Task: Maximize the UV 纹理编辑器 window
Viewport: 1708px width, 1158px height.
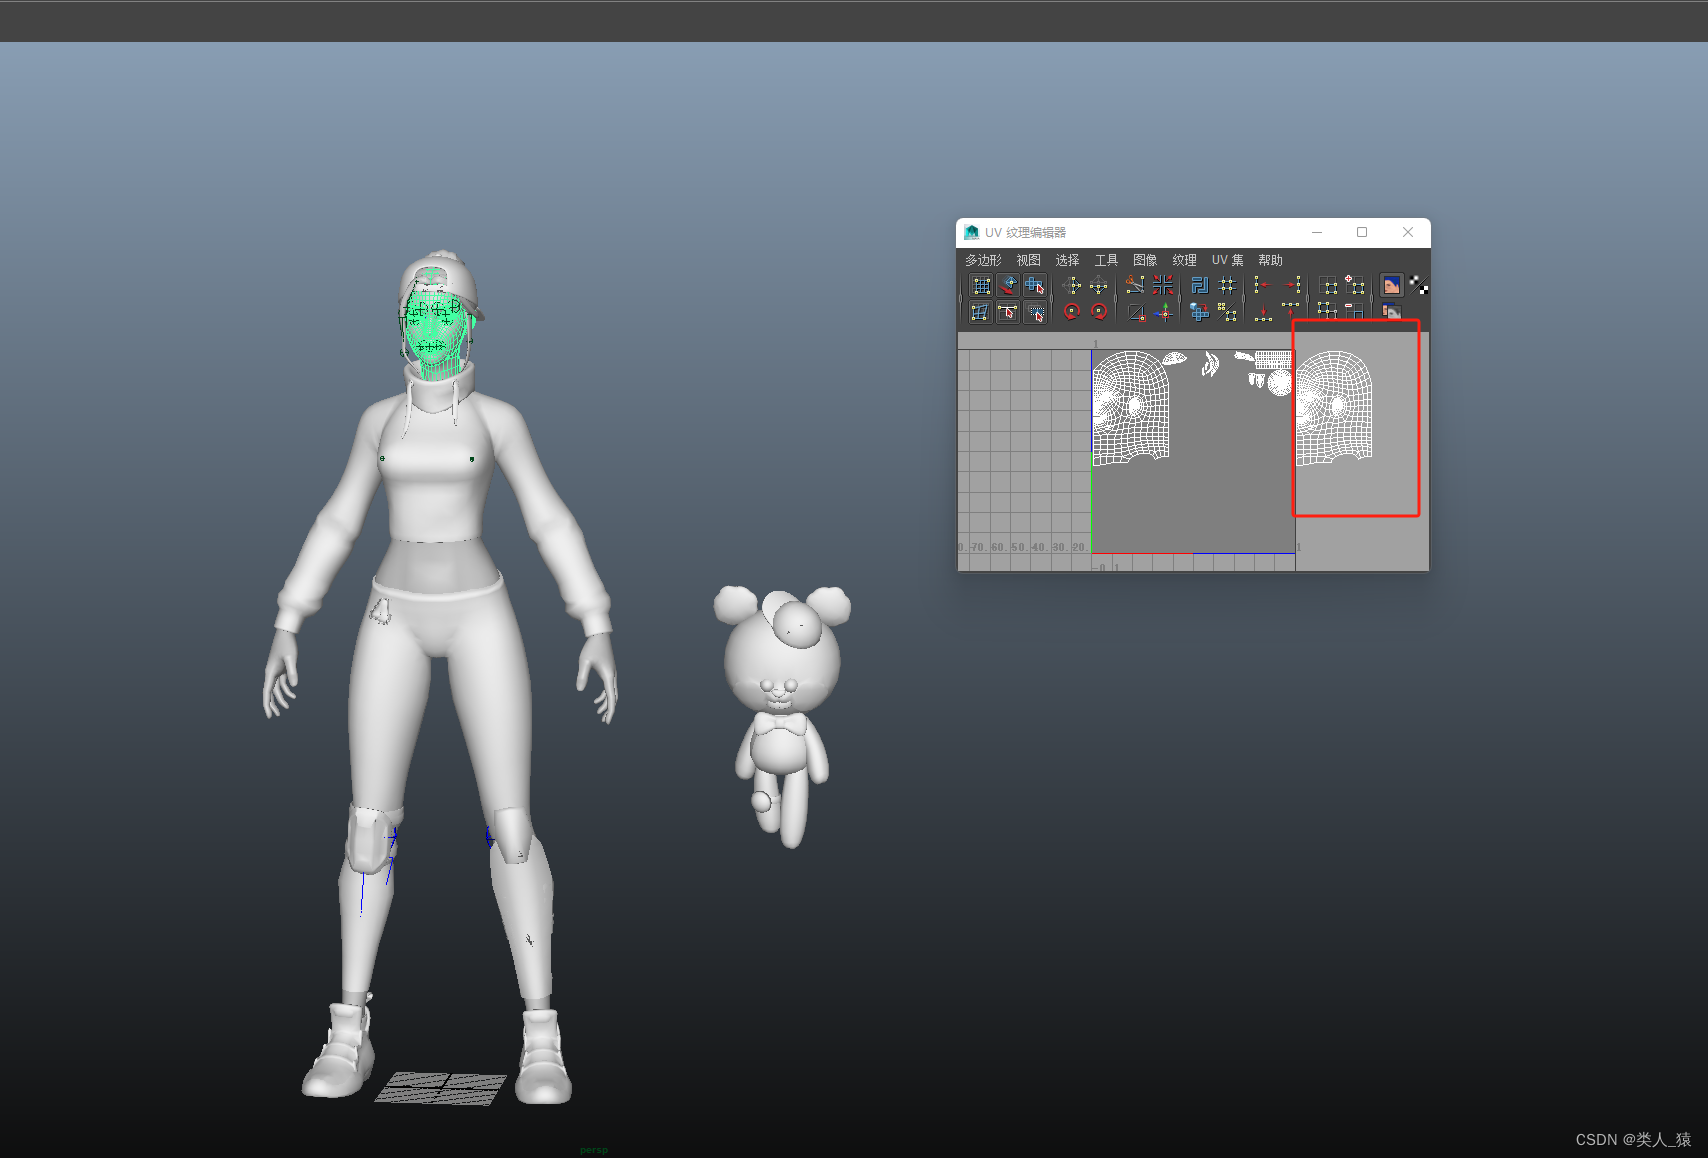Action: coord(1362,232)
